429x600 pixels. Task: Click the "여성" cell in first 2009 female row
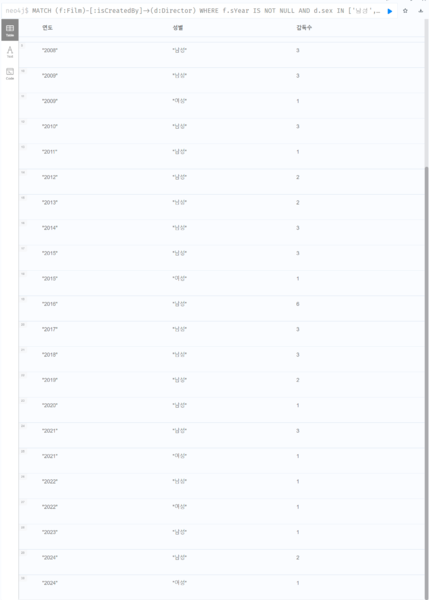tap(179, 101)
